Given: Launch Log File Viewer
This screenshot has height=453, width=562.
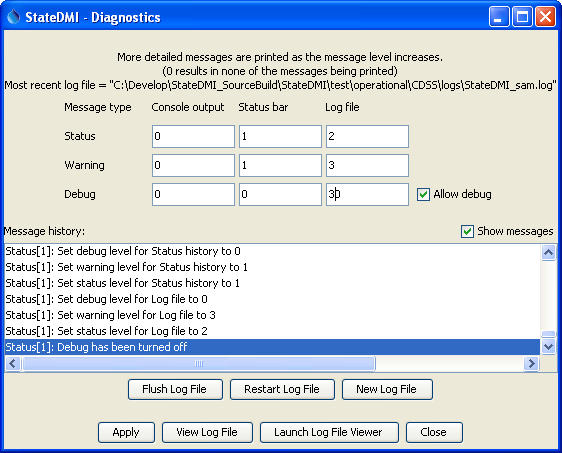Looking at the screenshot, I should [329, 432].
